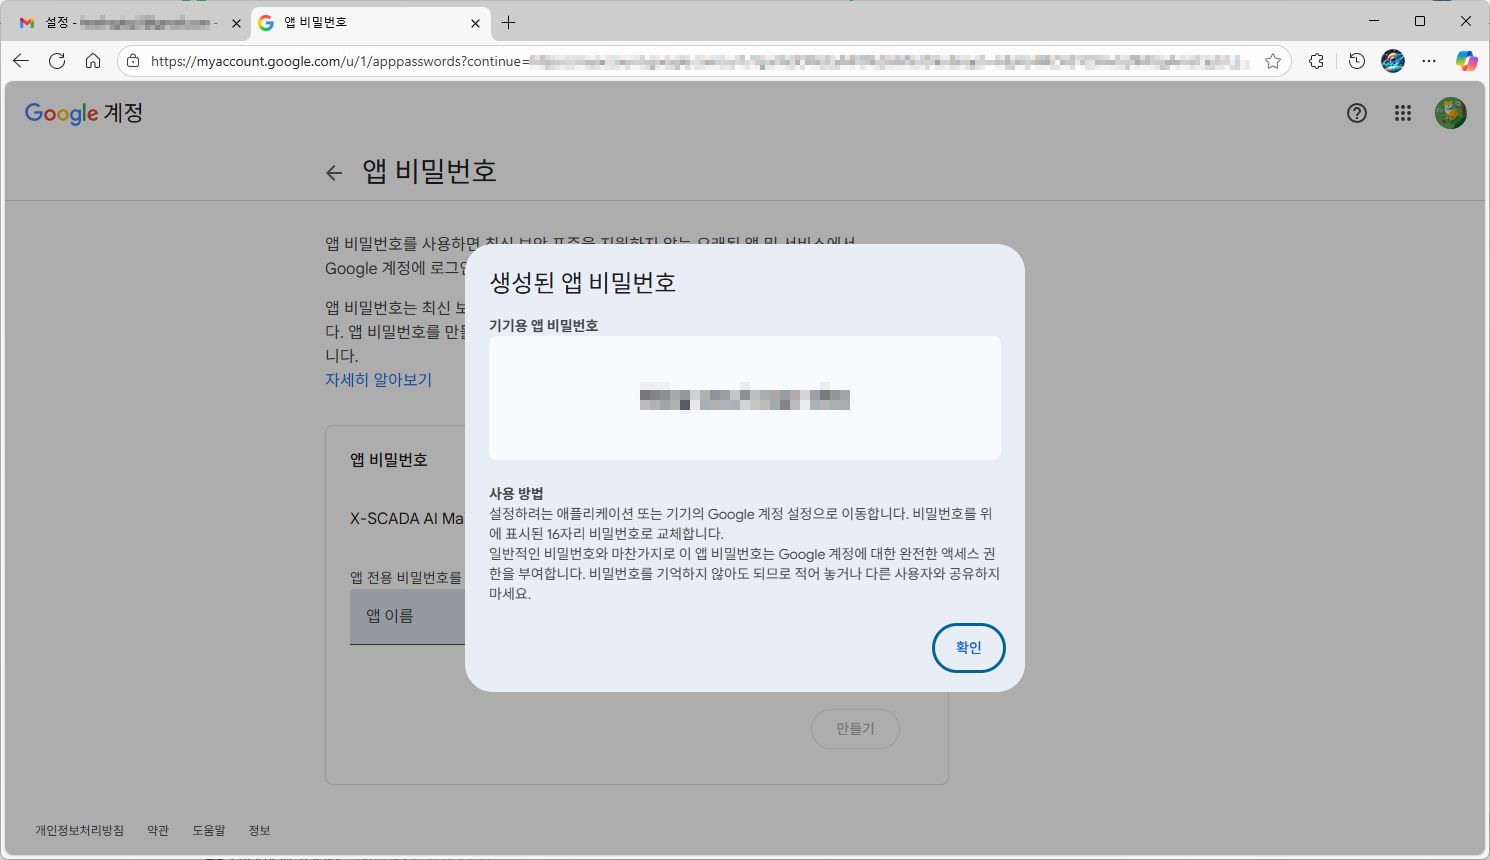Screen dimensions: 1490x860
Task: Click the 확인 button in the dialog
Action: click(968, 648)
